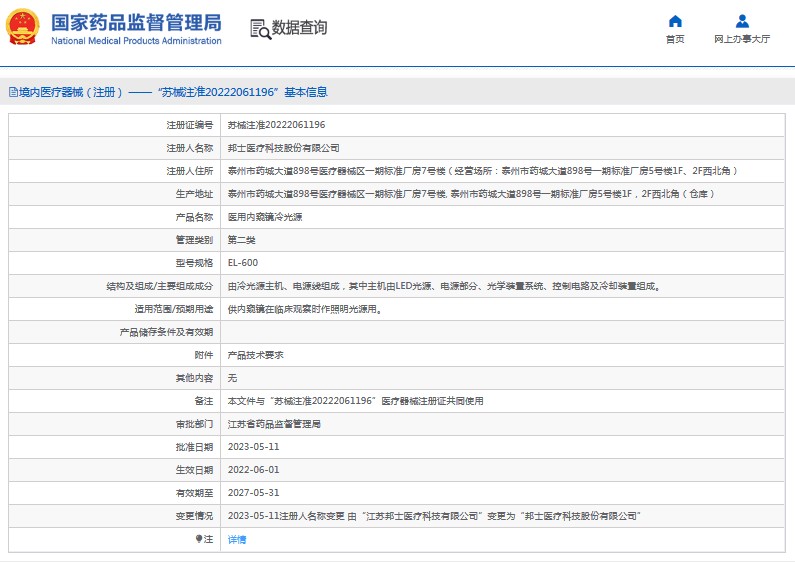Viewport: 795px width, 562px height.
Task: Click the 型号规格 row label
Action: pos(194,263)
